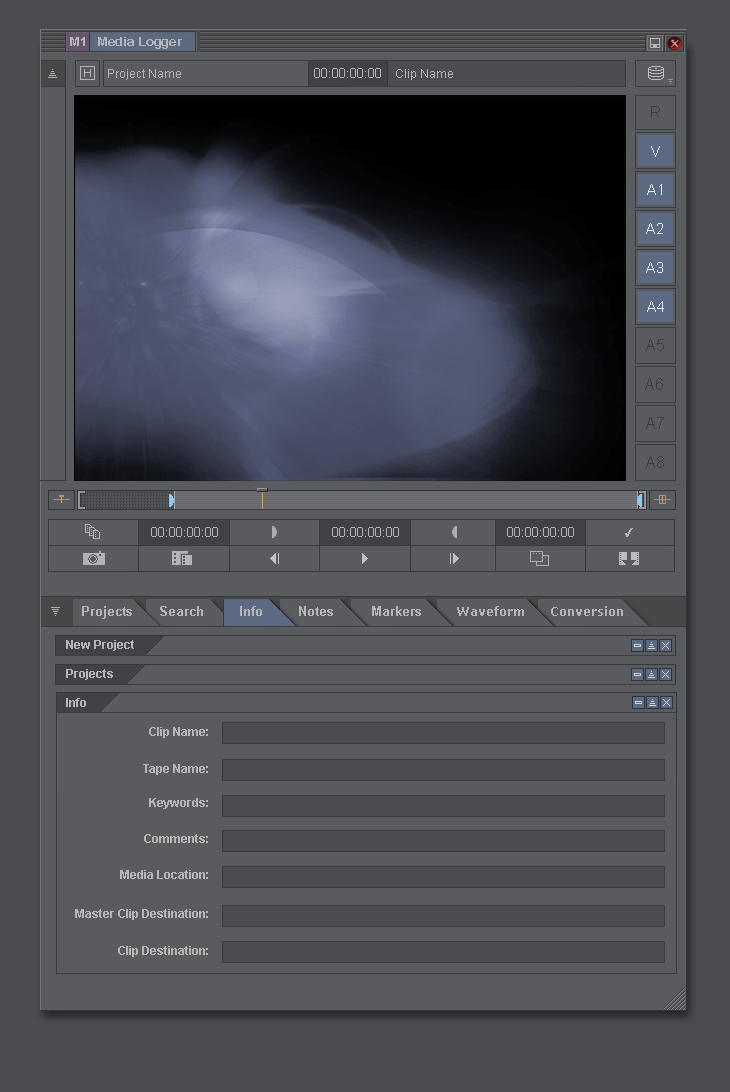Image resolution: width=730 pixels, height=1092 pixels.
Task: Pop out the Projects panel
Action: (651, 674)
